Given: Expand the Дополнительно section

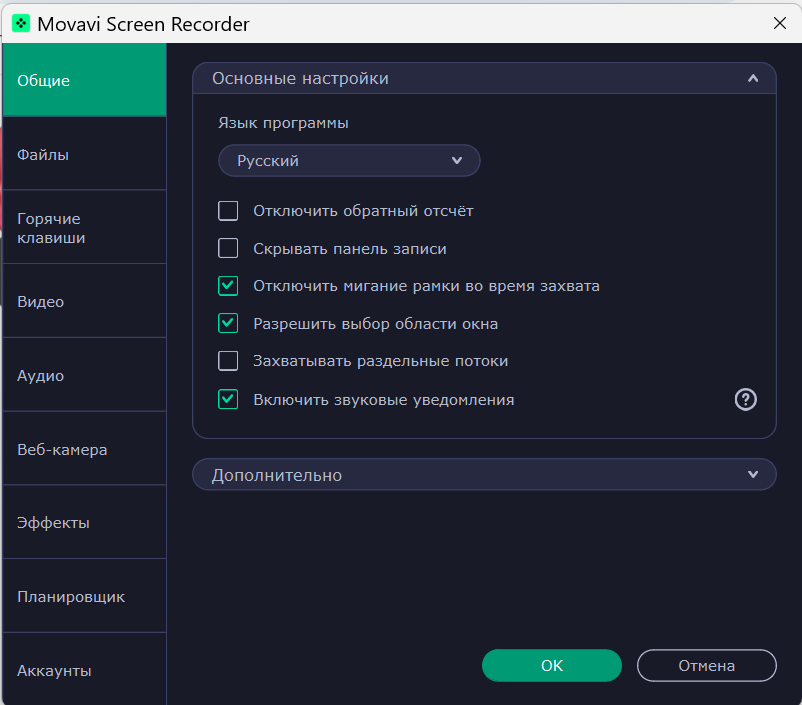Looking at the screenshot, I should [x=484, y=475].
